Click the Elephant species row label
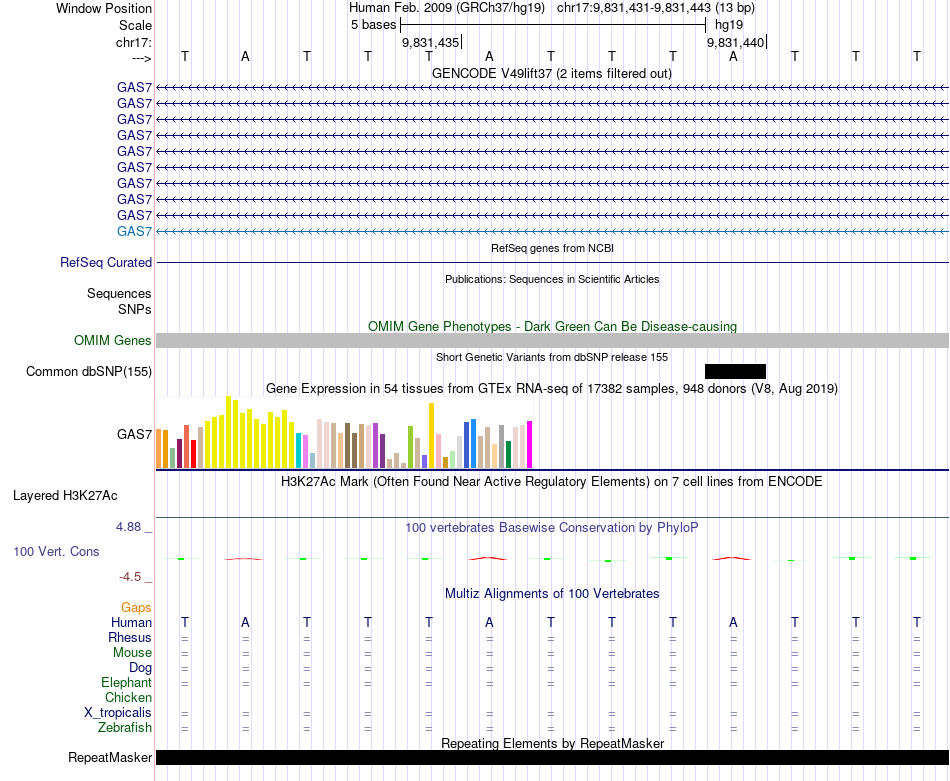This screenshot has width=950, height=781. pyautogui.click(x=127, y=683)
